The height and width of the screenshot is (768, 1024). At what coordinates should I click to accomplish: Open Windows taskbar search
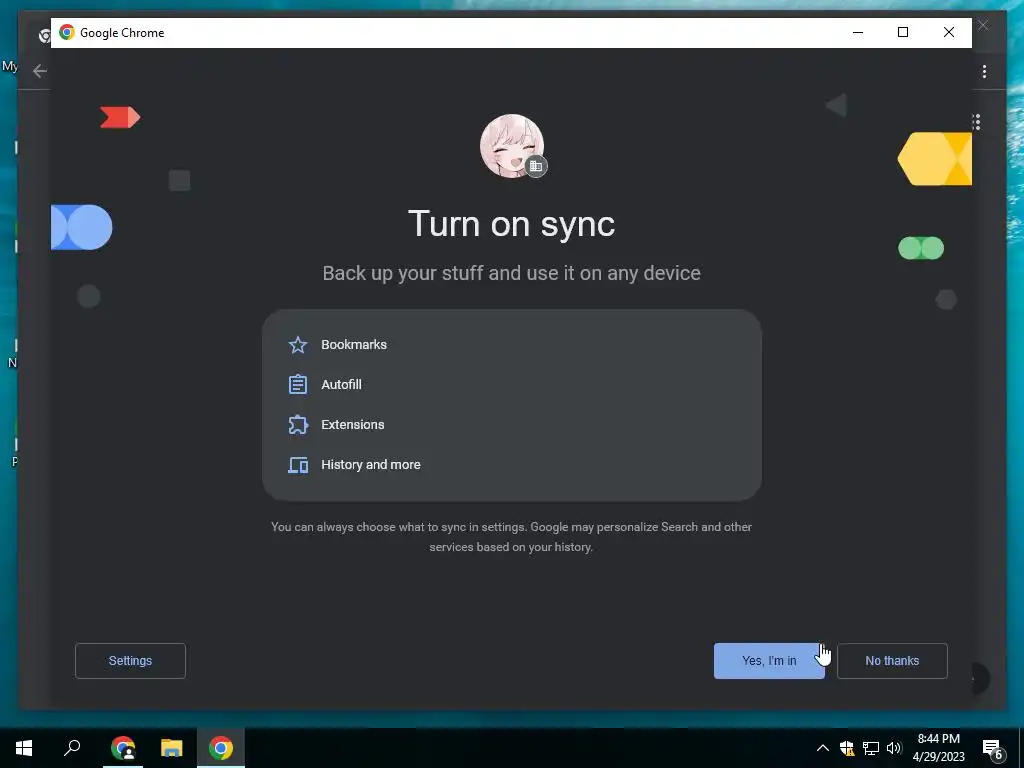click(72, 748)
